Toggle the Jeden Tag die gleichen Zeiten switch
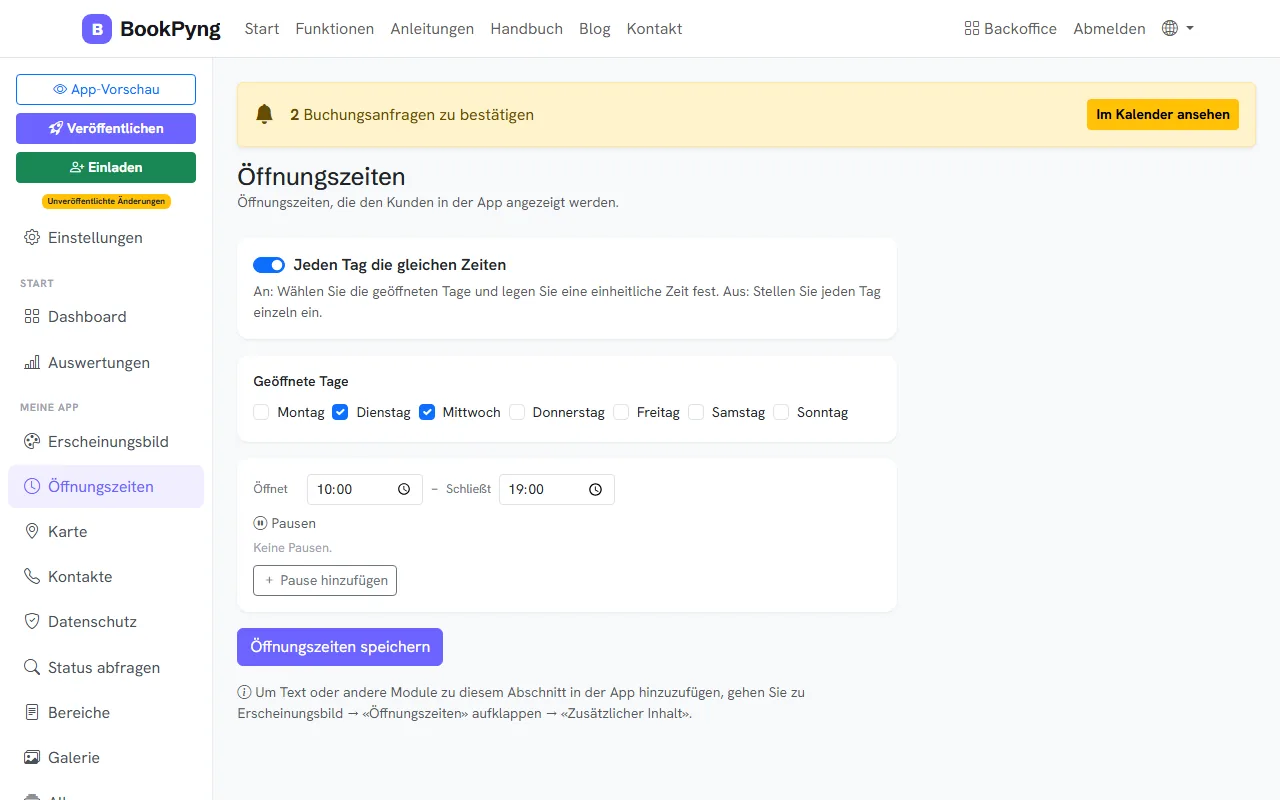Screen dimensions: 1280x800 [x=269, y=265]
